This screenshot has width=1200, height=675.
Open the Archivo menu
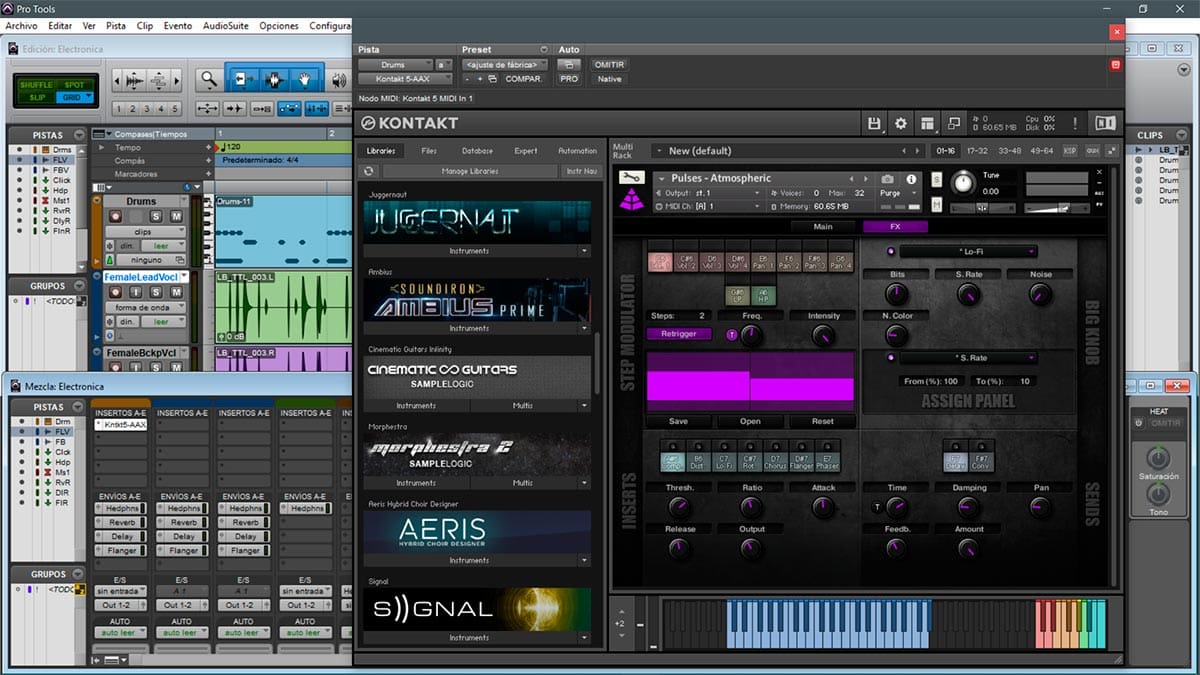21,25
